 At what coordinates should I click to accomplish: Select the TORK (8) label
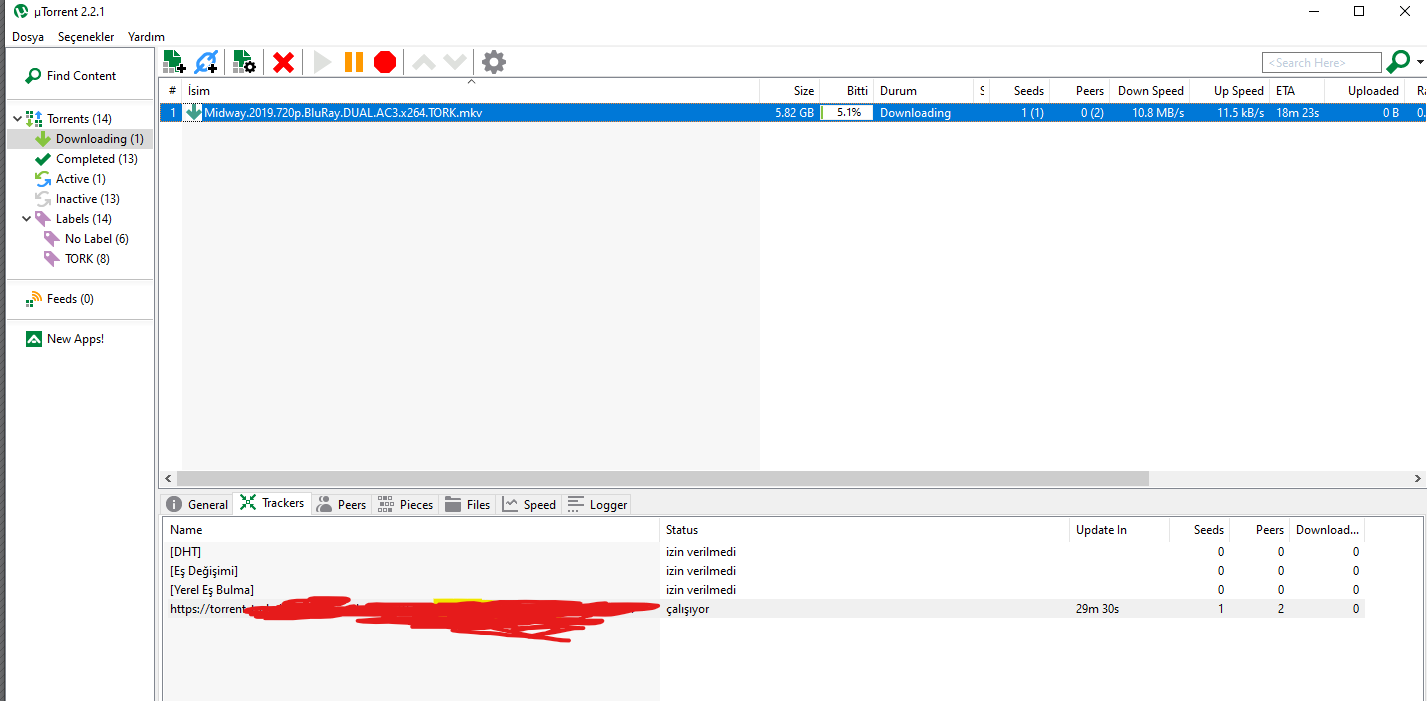click(x=87, y=259)
